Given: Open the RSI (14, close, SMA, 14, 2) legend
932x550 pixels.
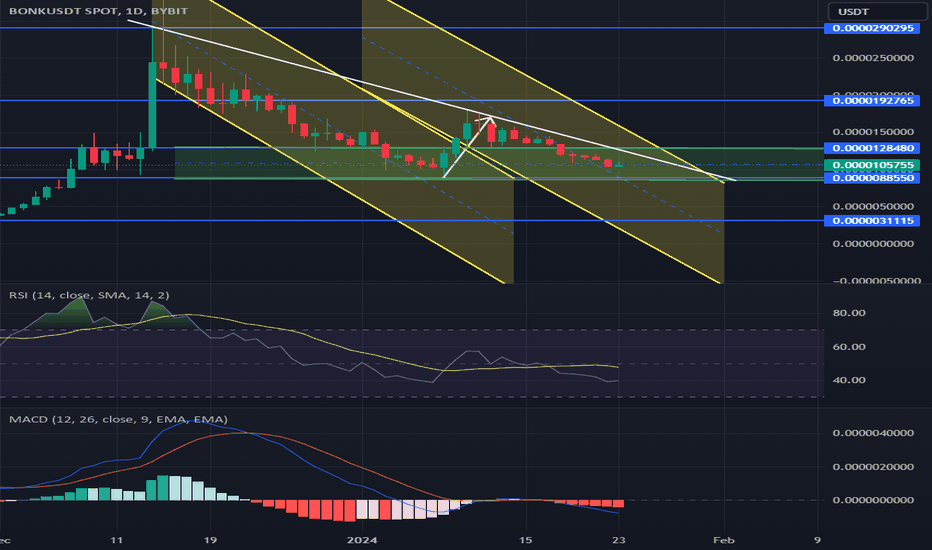Looking at the screenshot, I should [89, 295].
